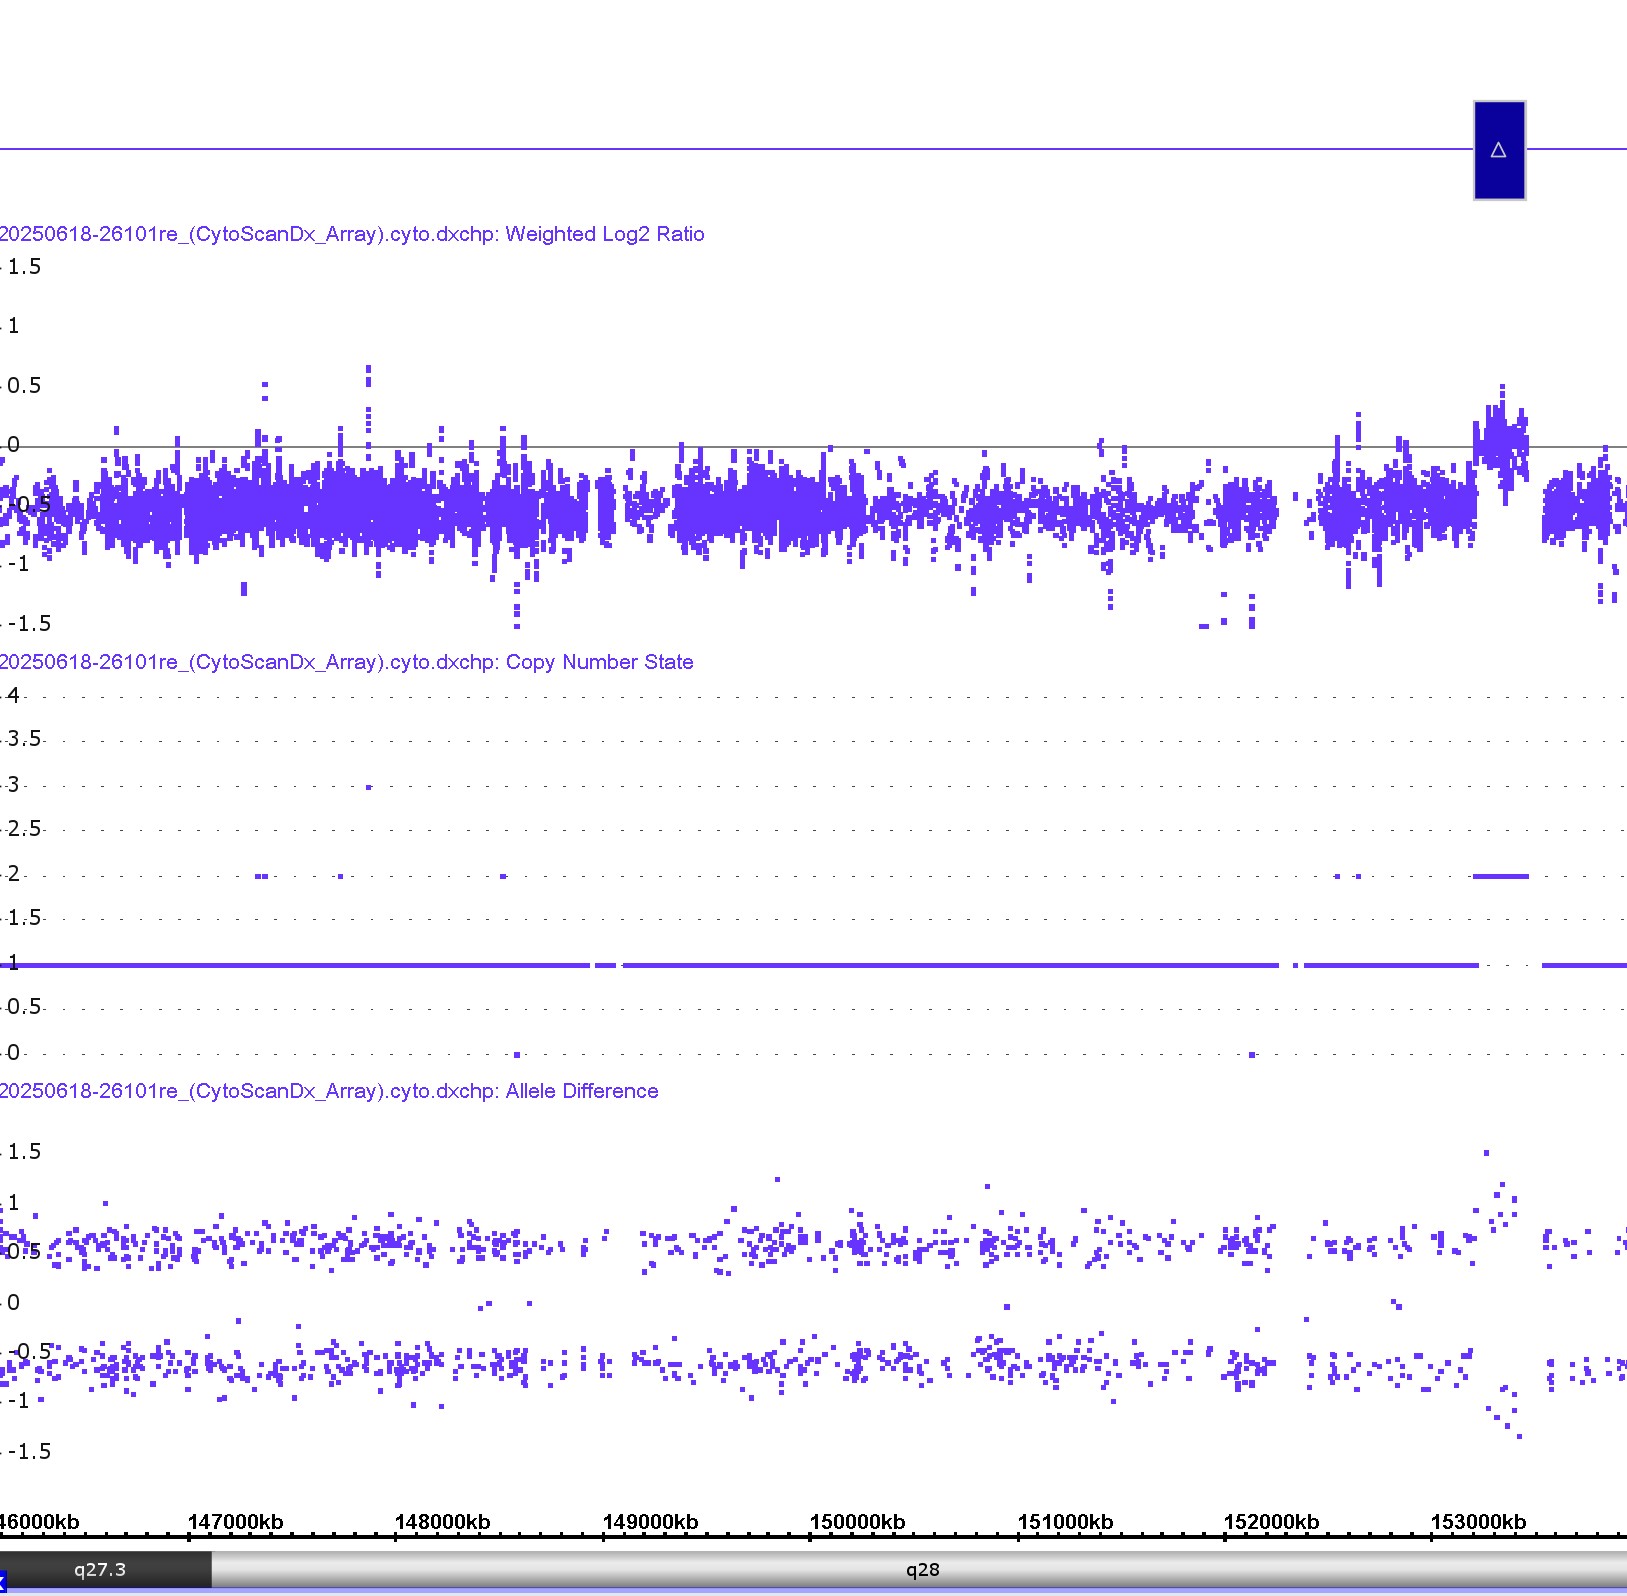Image resolution: width=1627 pixels, height=1596 pixels.
Task: Click the lone copy number state 3 point
Action: tap(369, 787)
